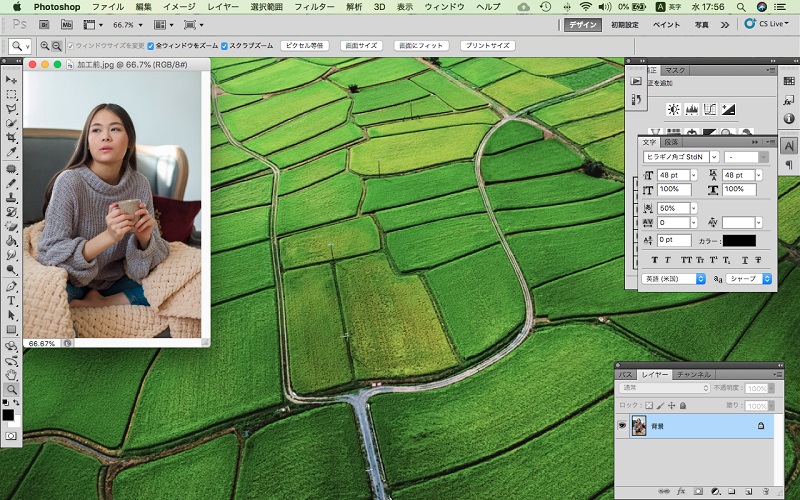The width and height of the screenshot is (800, 500).
Task: Select the Polygonal Lasso tool
Action: 11,109
